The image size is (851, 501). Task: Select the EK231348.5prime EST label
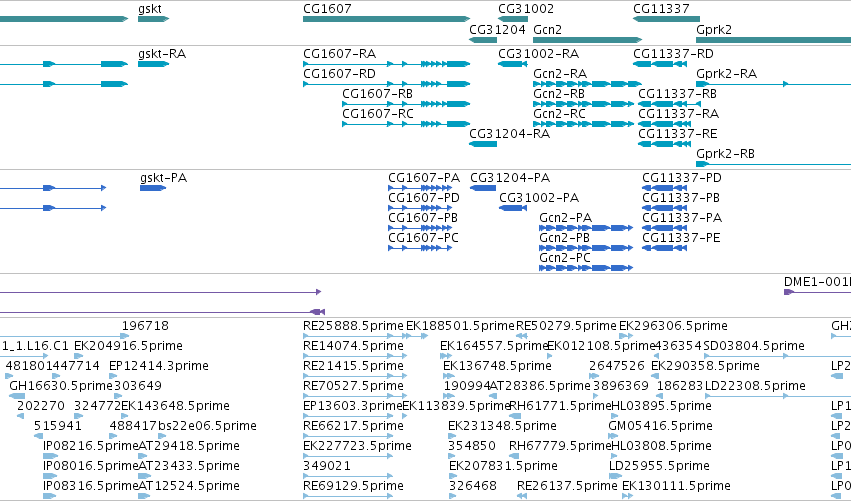click(503, 426)
